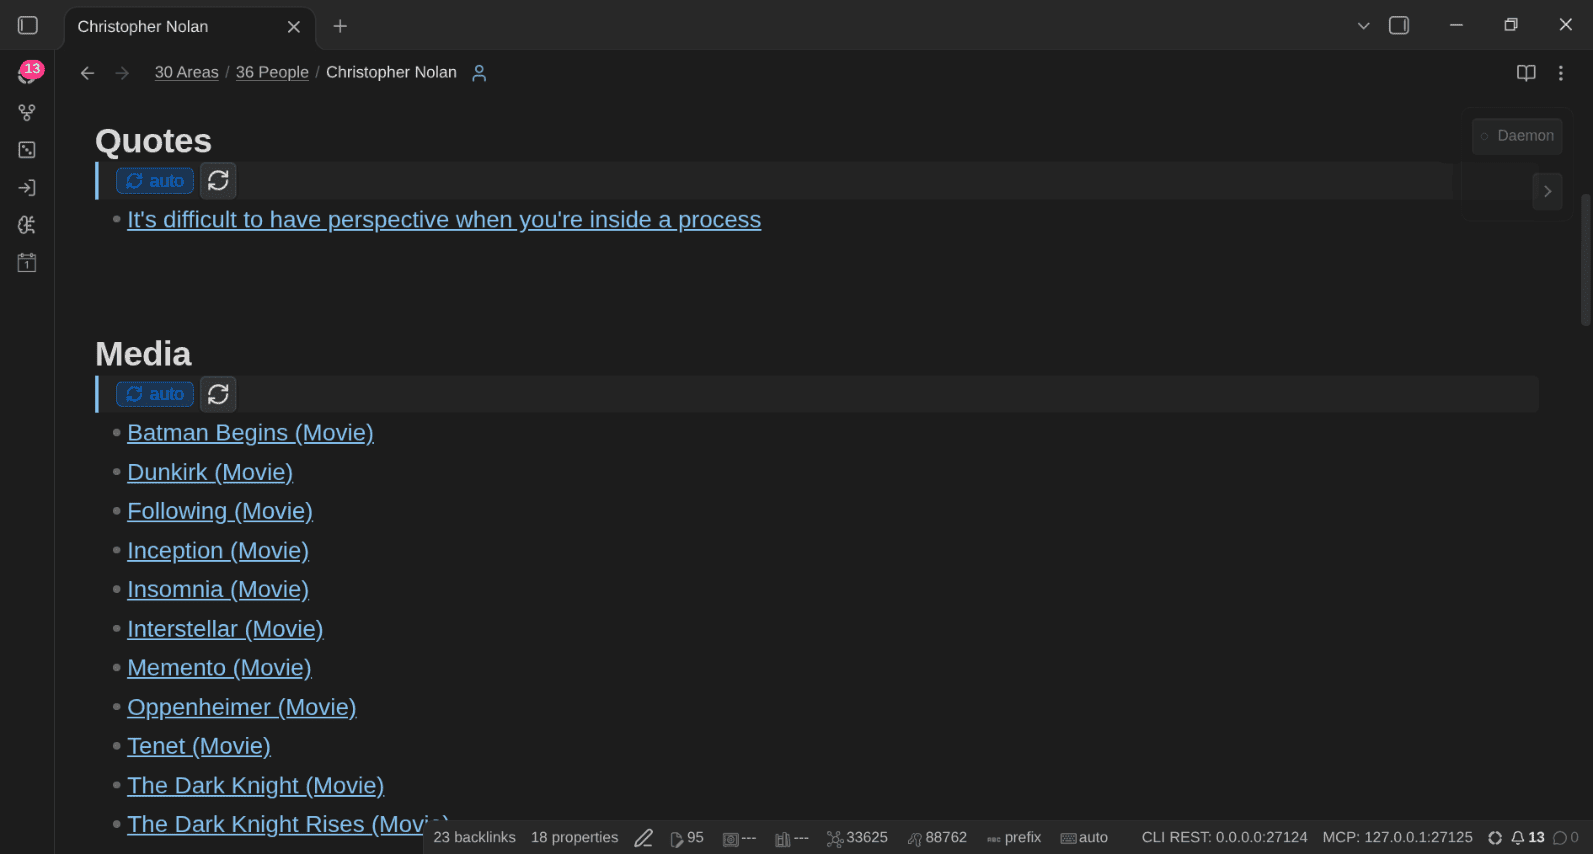Click the pencil edit-mode icon in status bar
1593x854 pixels.
coord(644,838)
